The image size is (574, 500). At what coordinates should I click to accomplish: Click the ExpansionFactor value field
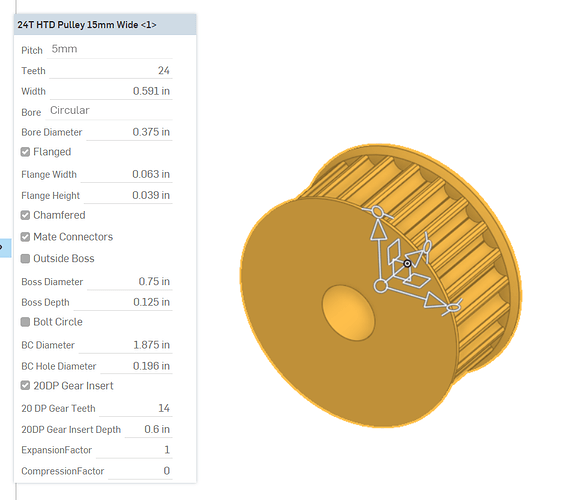[x=134, y=450]
